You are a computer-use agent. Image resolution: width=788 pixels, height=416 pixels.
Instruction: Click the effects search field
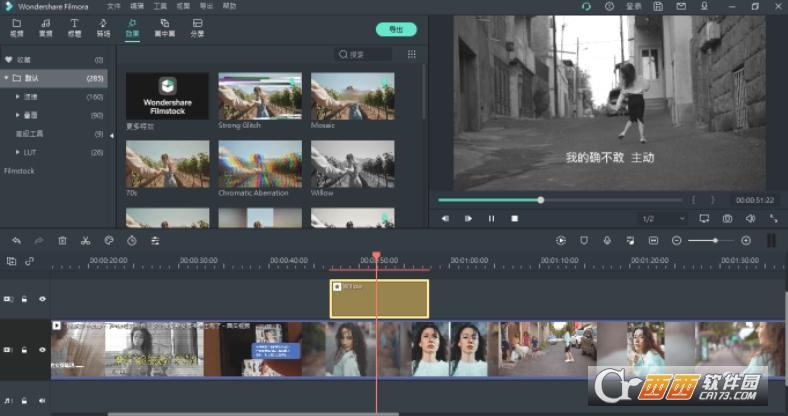(x=363, y=54)
